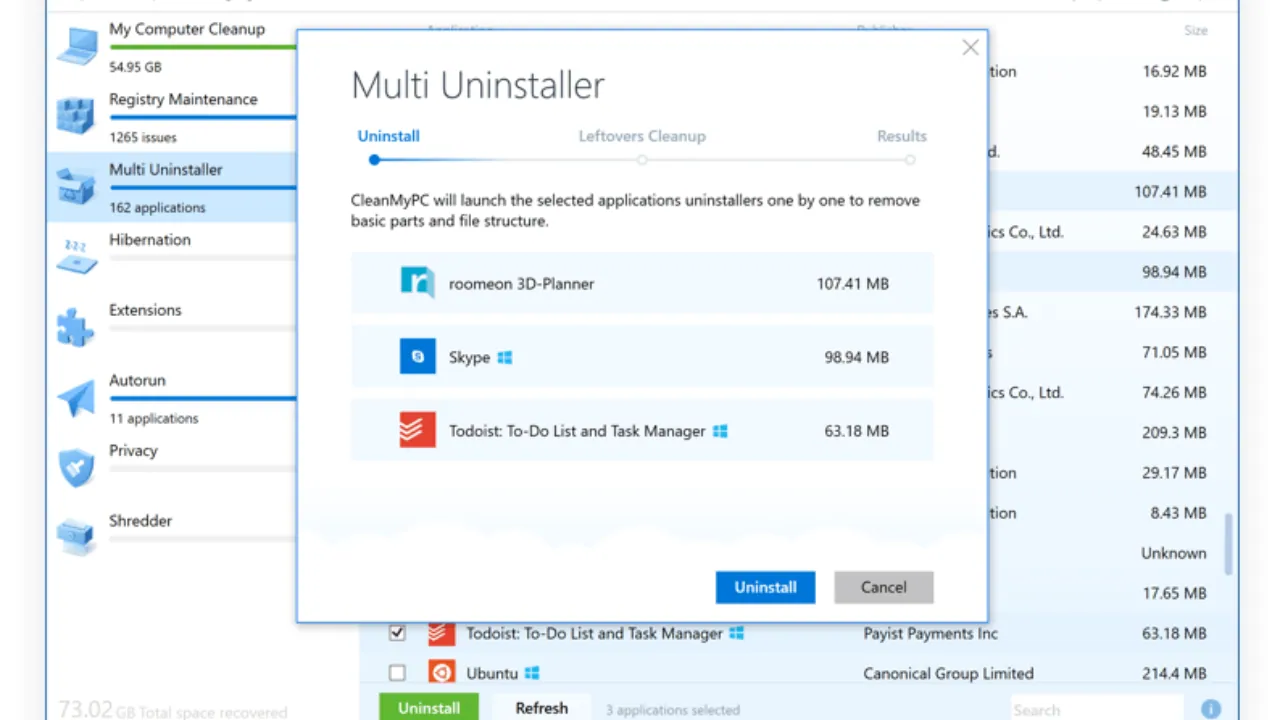
Task: Click the 63.18 MB size in dialog
Action: (857, 431)
